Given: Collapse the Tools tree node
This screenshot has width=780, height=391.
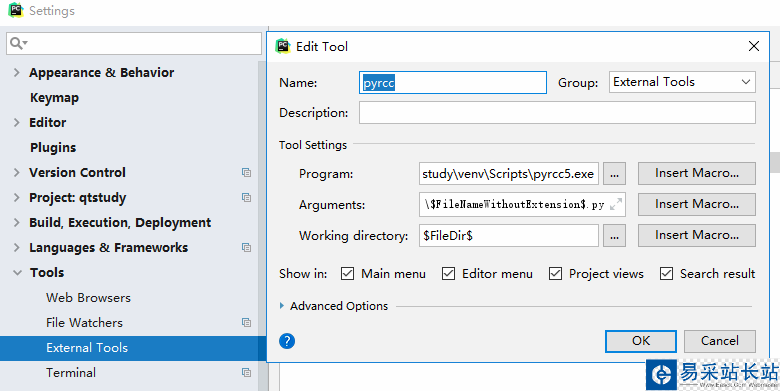Looking at the screenshot, I should (x=17, y=273).
